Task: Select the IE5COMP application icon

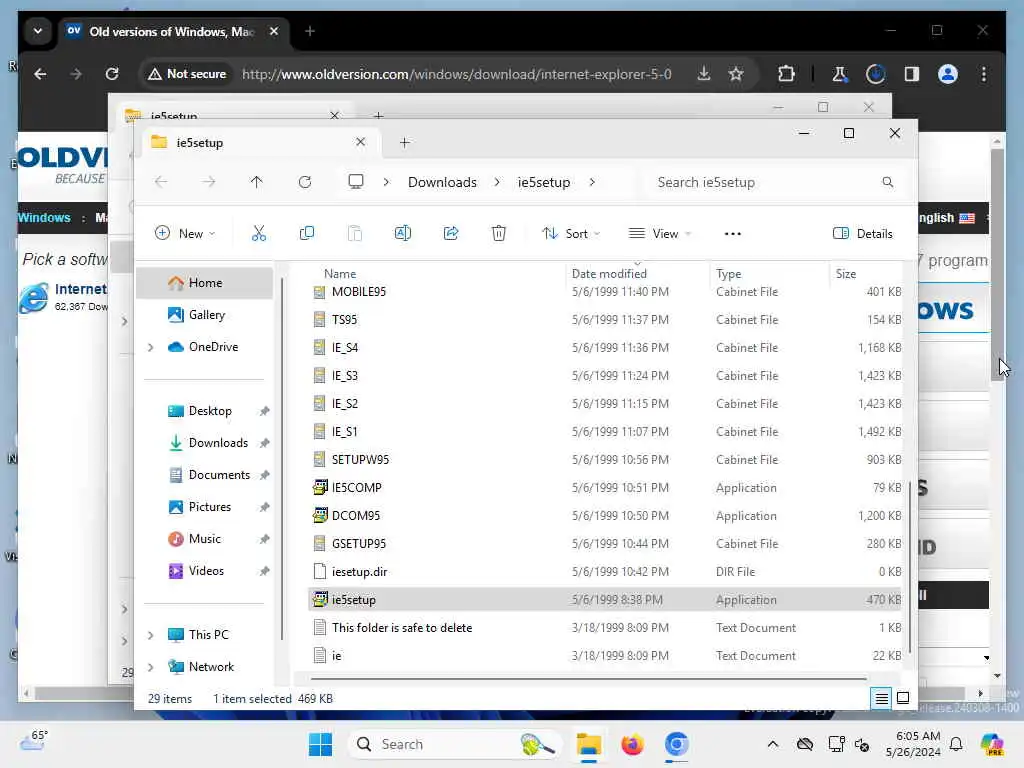Action: [x=320, y=487]
